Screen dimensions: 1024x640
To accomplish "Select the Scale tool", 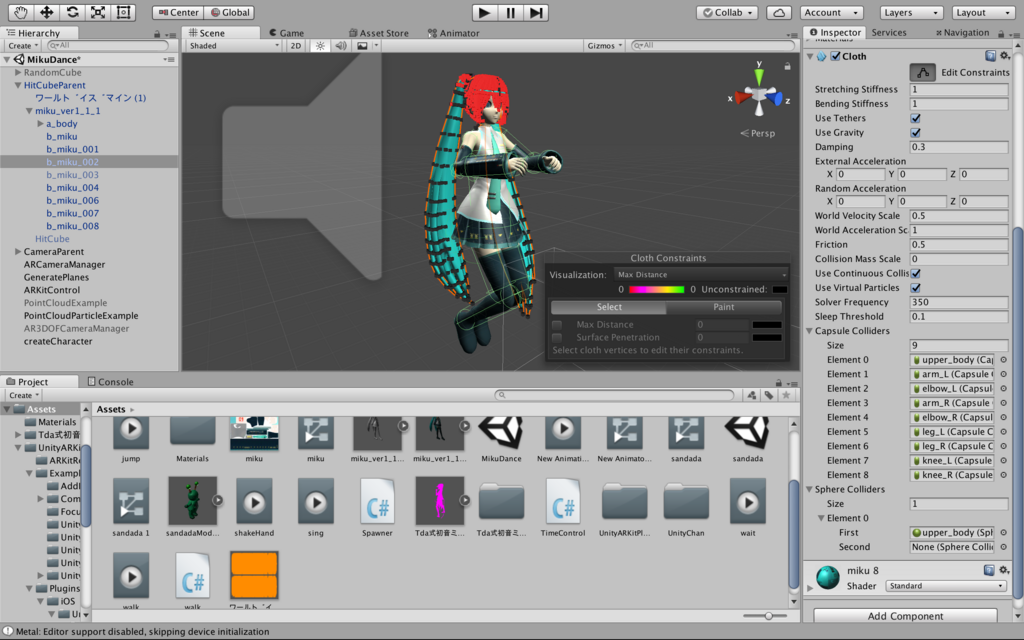I will pyautogui.click(x=98, y=12).
